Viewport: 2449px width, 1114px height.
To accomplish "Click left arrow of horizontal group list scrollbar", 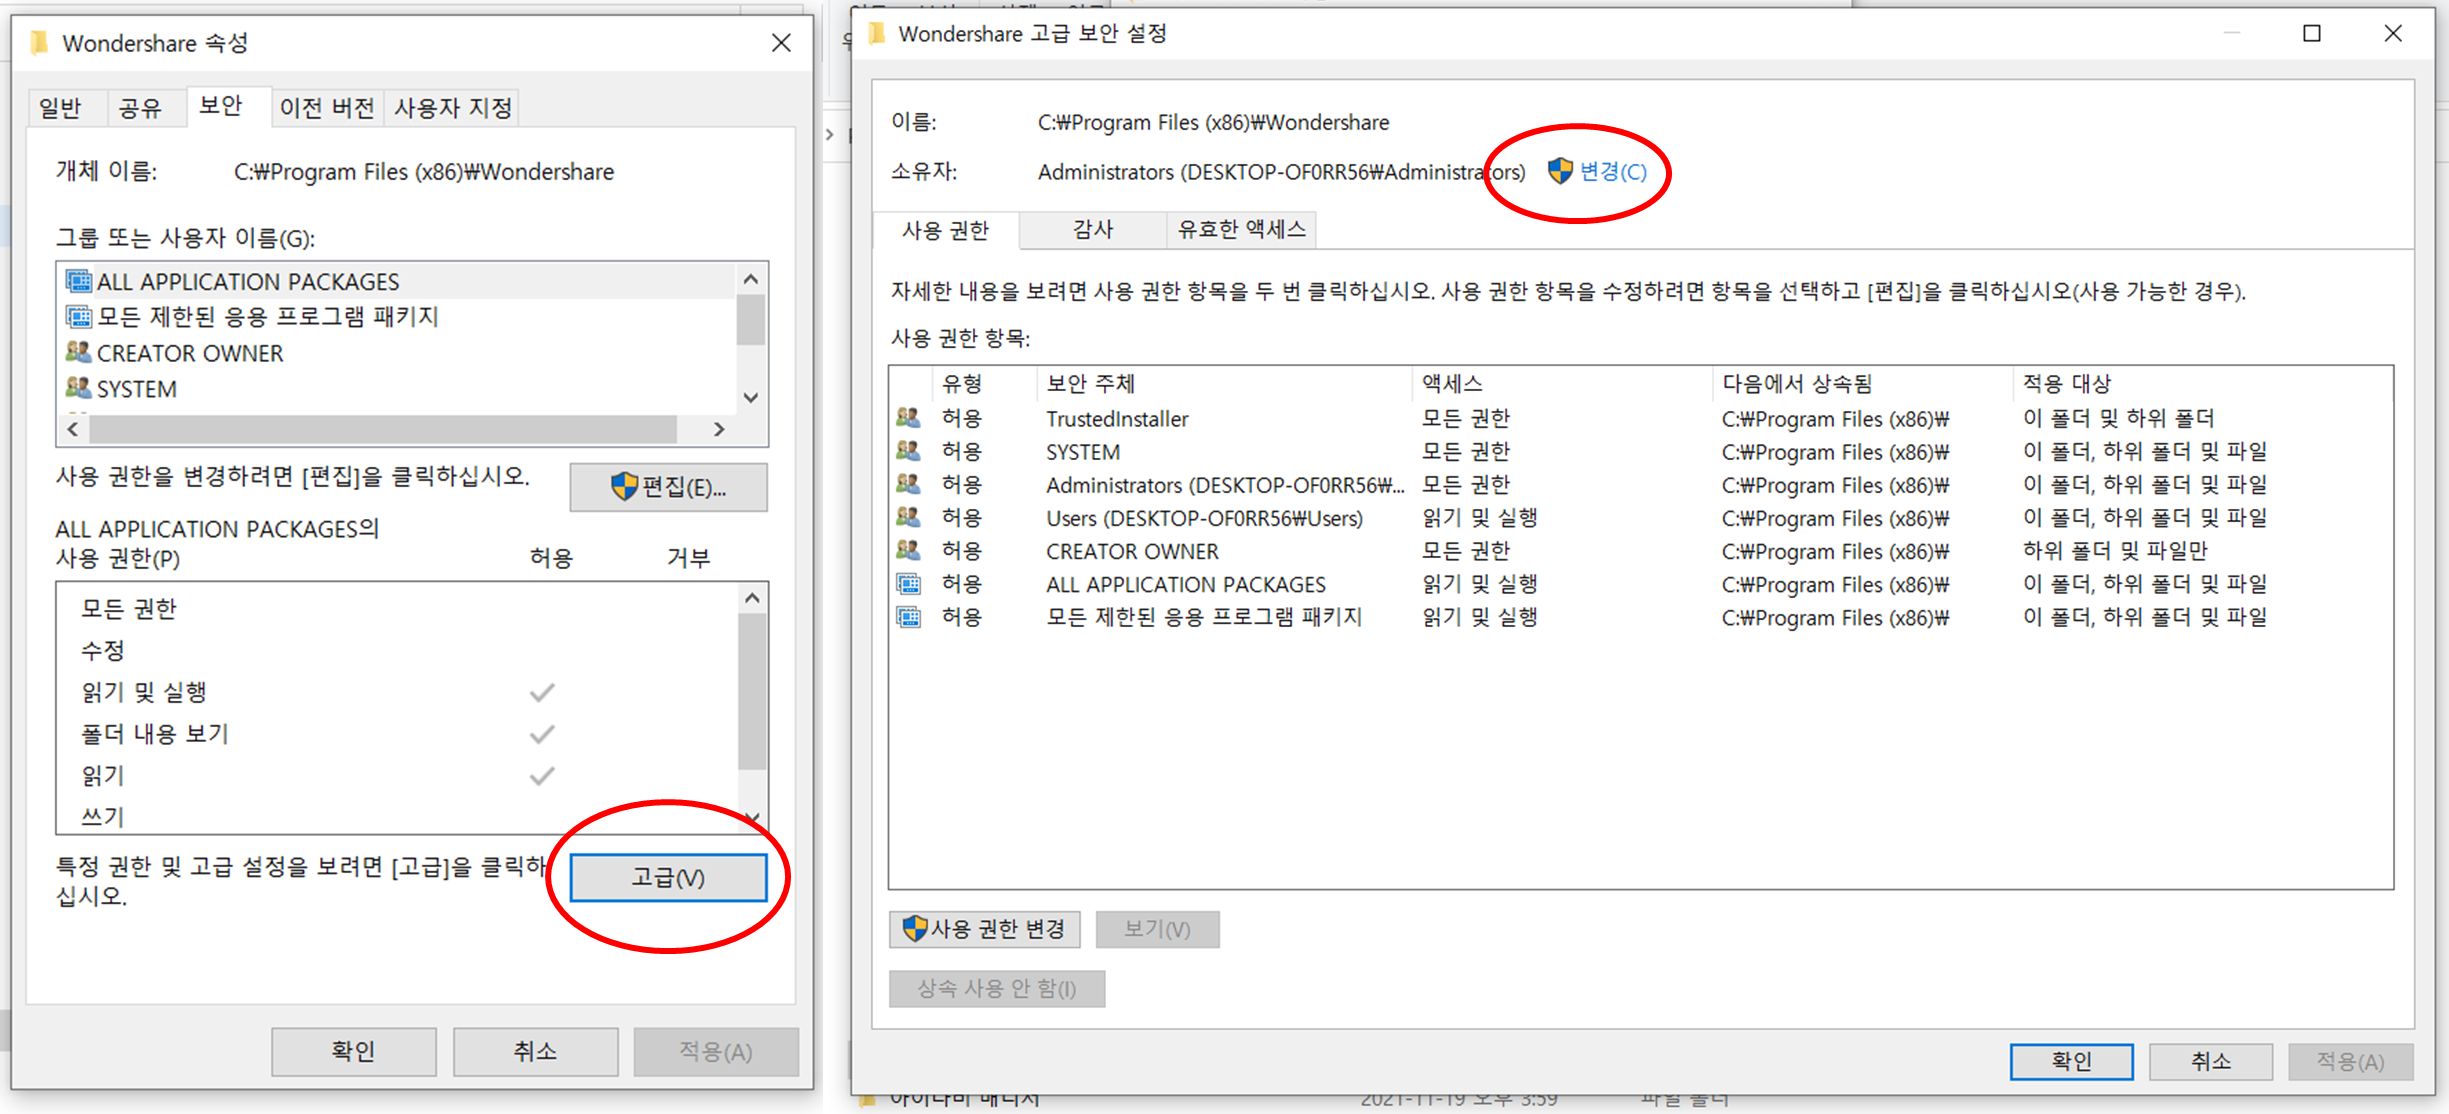I will (72, 429).
